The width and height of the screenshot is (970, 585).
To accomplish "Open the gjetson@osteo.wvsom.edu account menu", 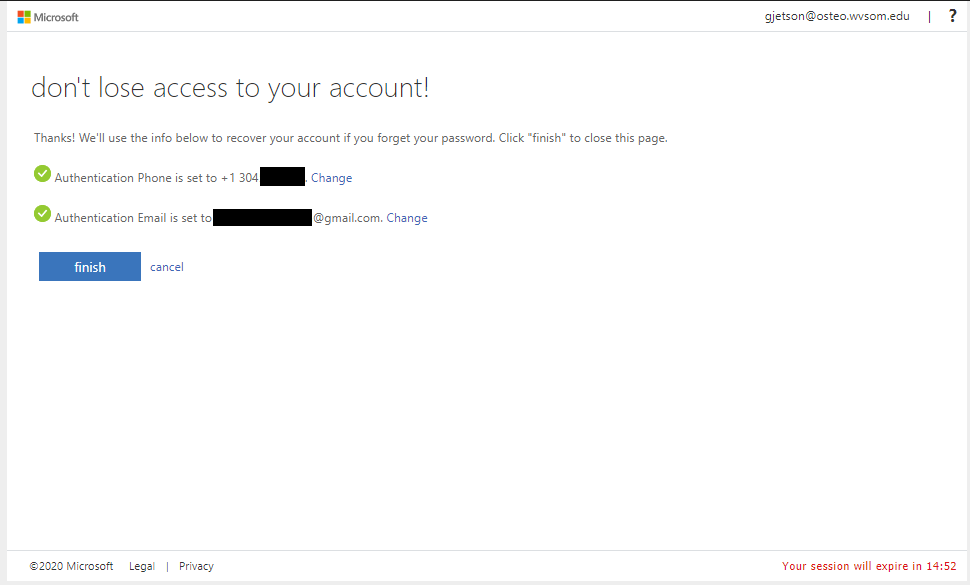I will 837,17.
